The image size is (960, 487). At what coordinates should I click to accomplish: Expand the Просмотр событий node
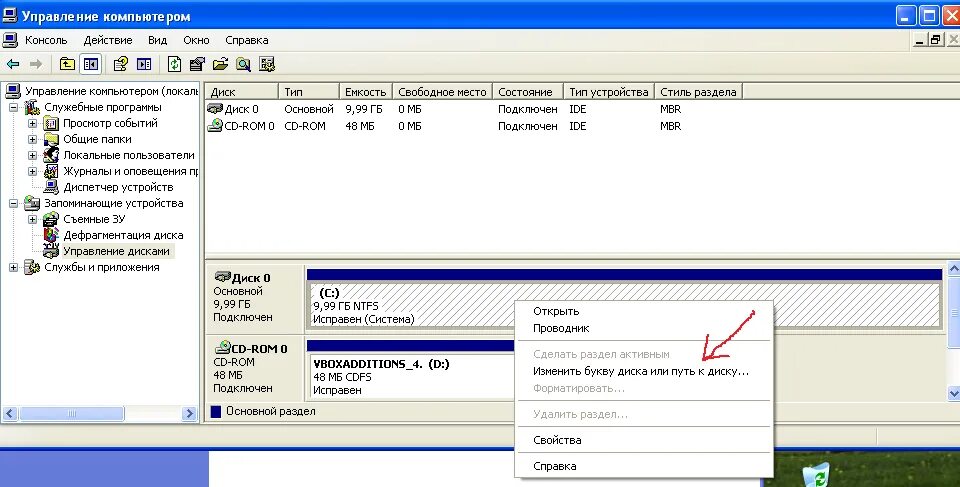pyautogui.click(x=32, y=123)
